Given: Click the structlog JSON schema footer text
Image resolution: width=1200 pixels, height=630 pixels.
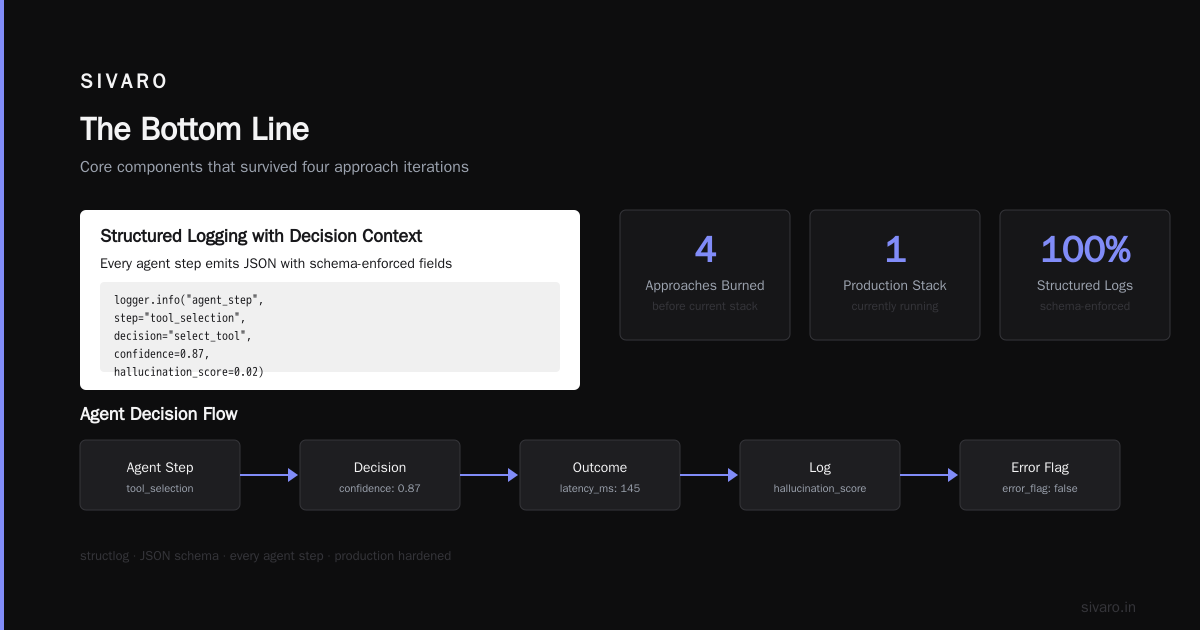Looking at the screenshot, I should pyautogui.click(x=265, y=556).
